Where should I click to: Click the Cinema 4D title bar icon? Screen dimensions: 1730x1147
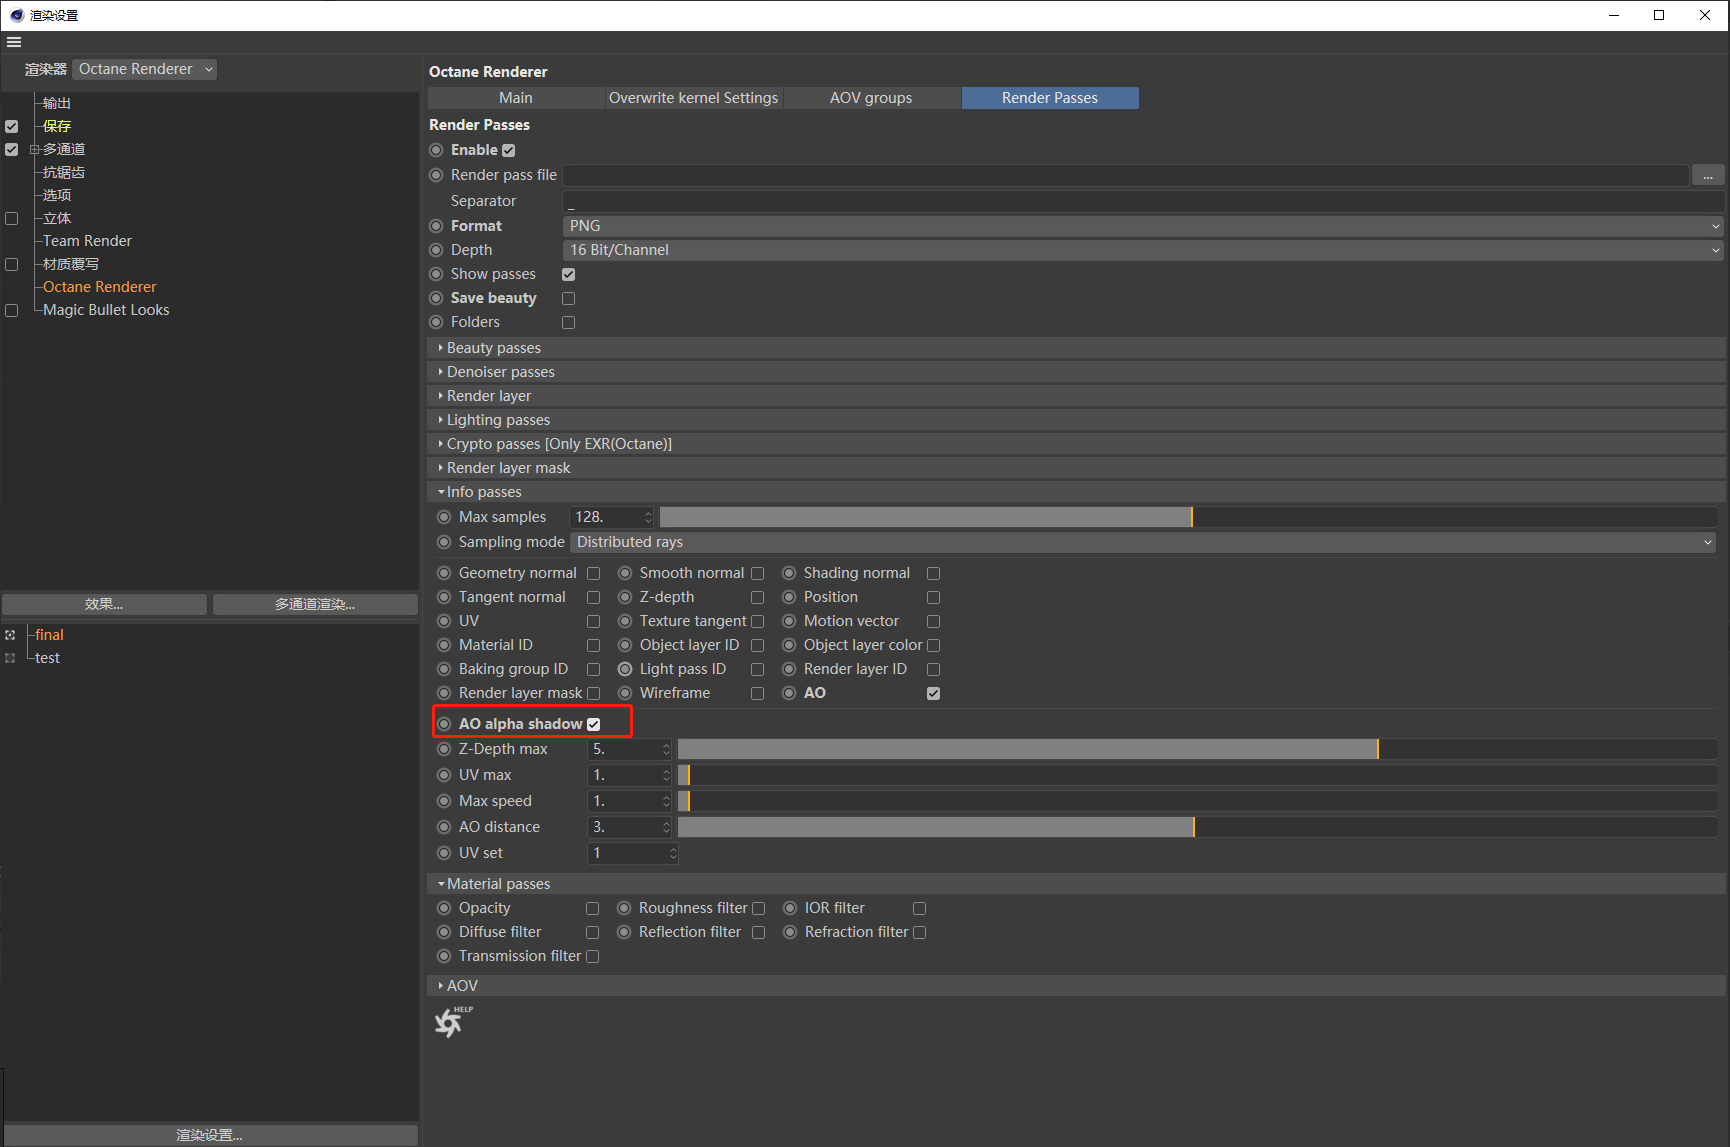16,15
